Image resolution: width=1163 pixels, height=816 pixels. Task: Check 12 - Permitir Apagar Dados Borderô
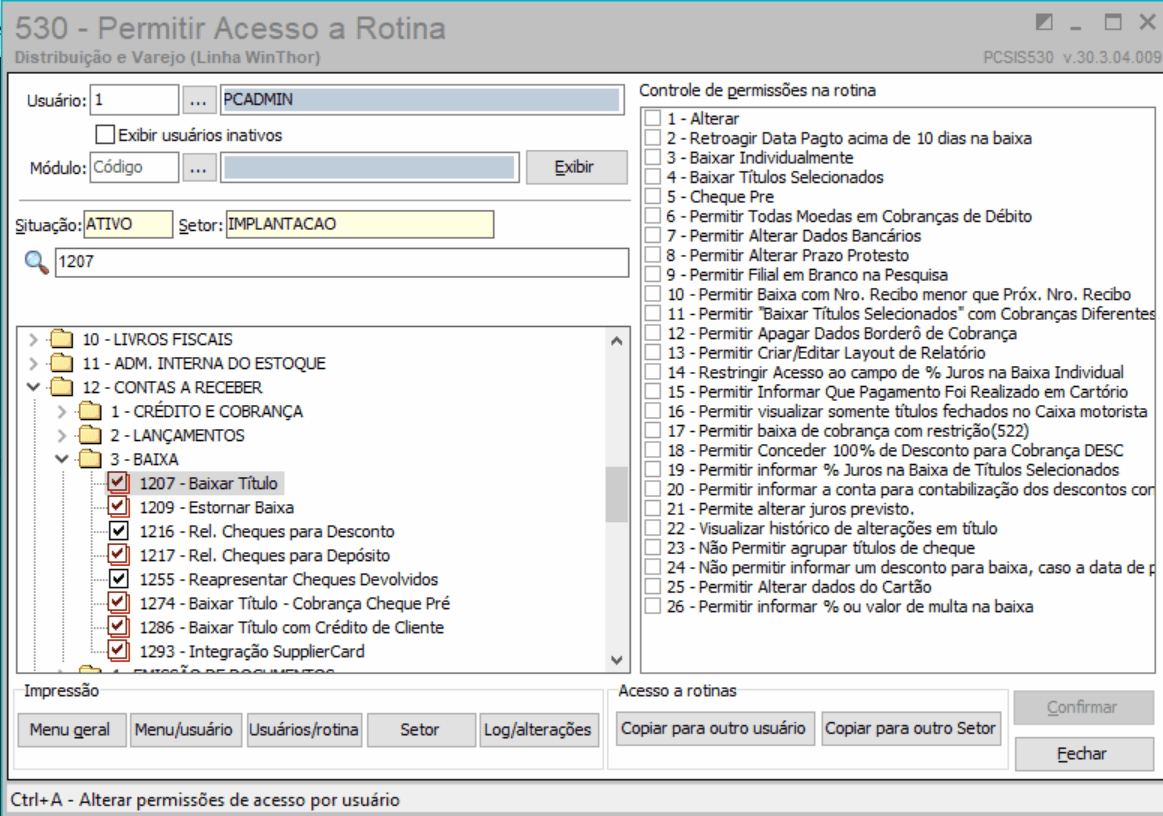(x=653, y=333)
